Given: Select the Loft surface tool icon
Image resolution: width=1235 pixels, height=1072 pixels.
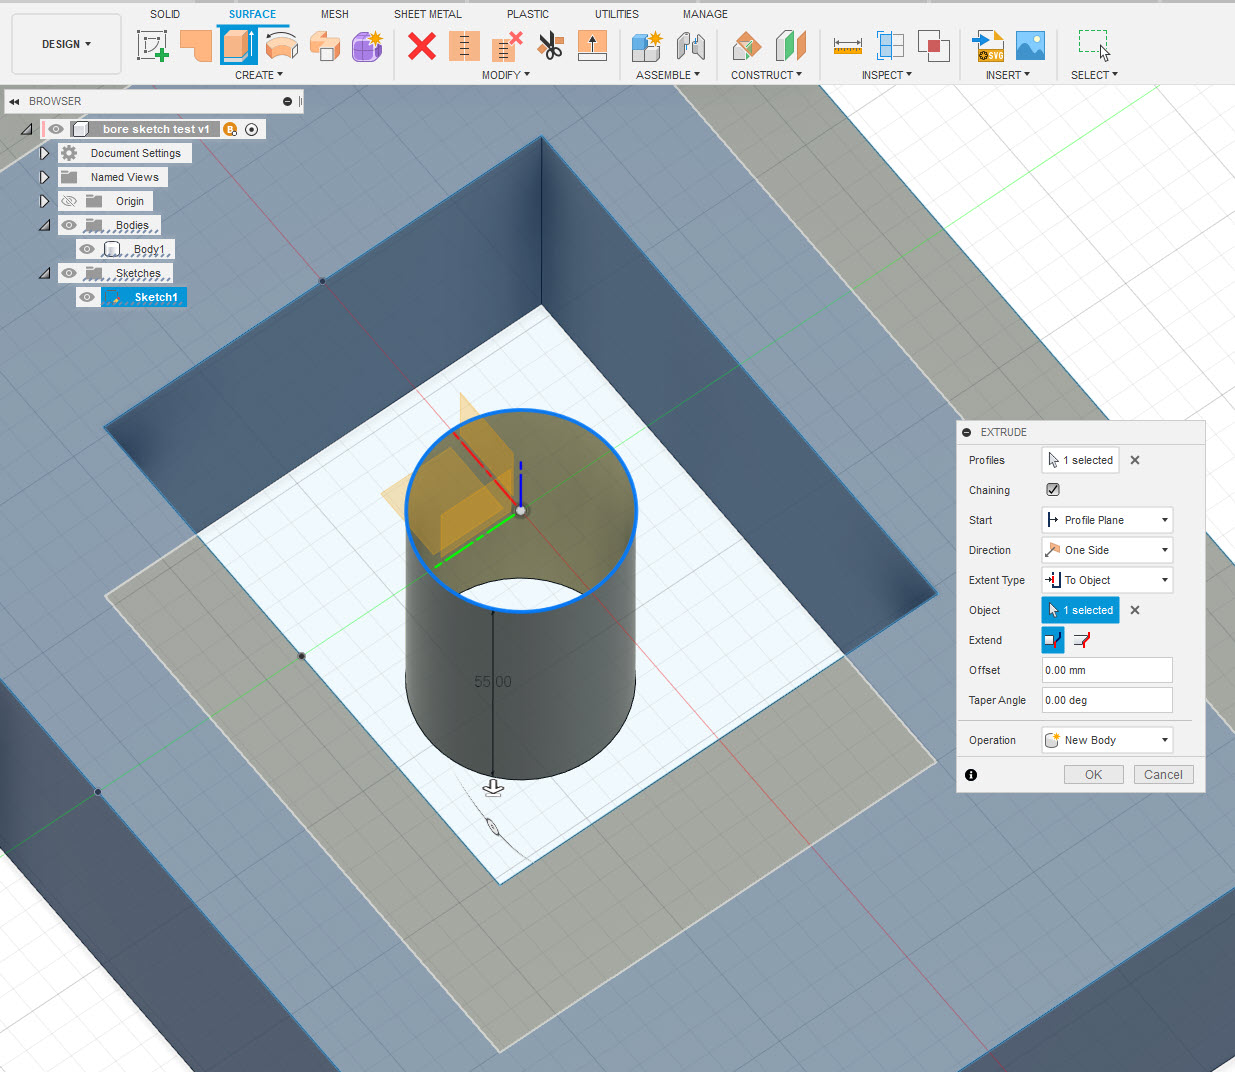Looking at the screenshot, I should [325, 46].
